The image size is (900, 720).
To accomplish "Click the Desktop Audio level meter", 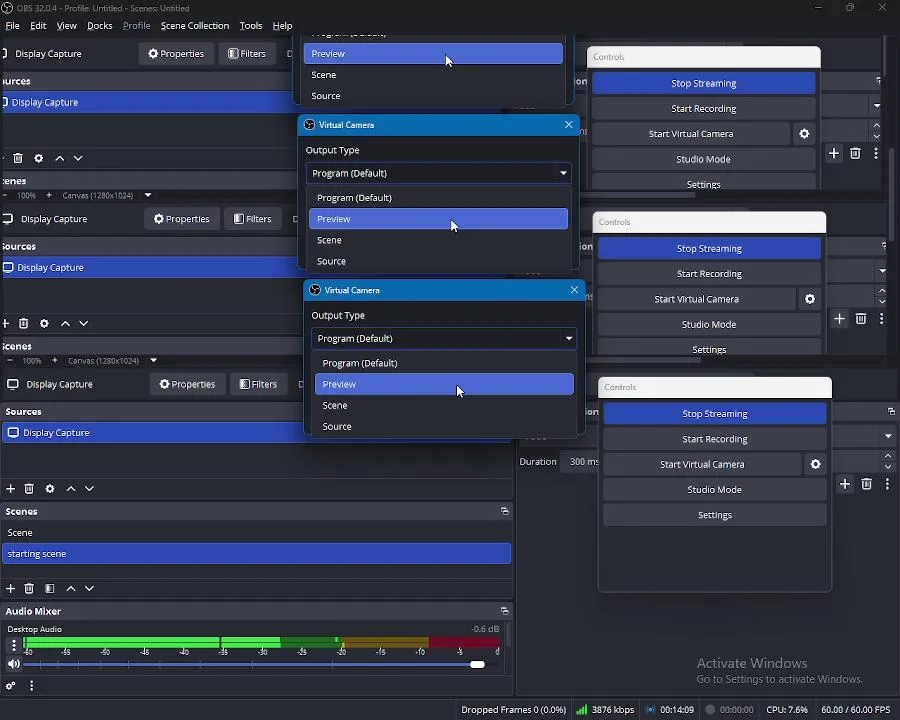I will pyautogui.click(x=262, y=642).
